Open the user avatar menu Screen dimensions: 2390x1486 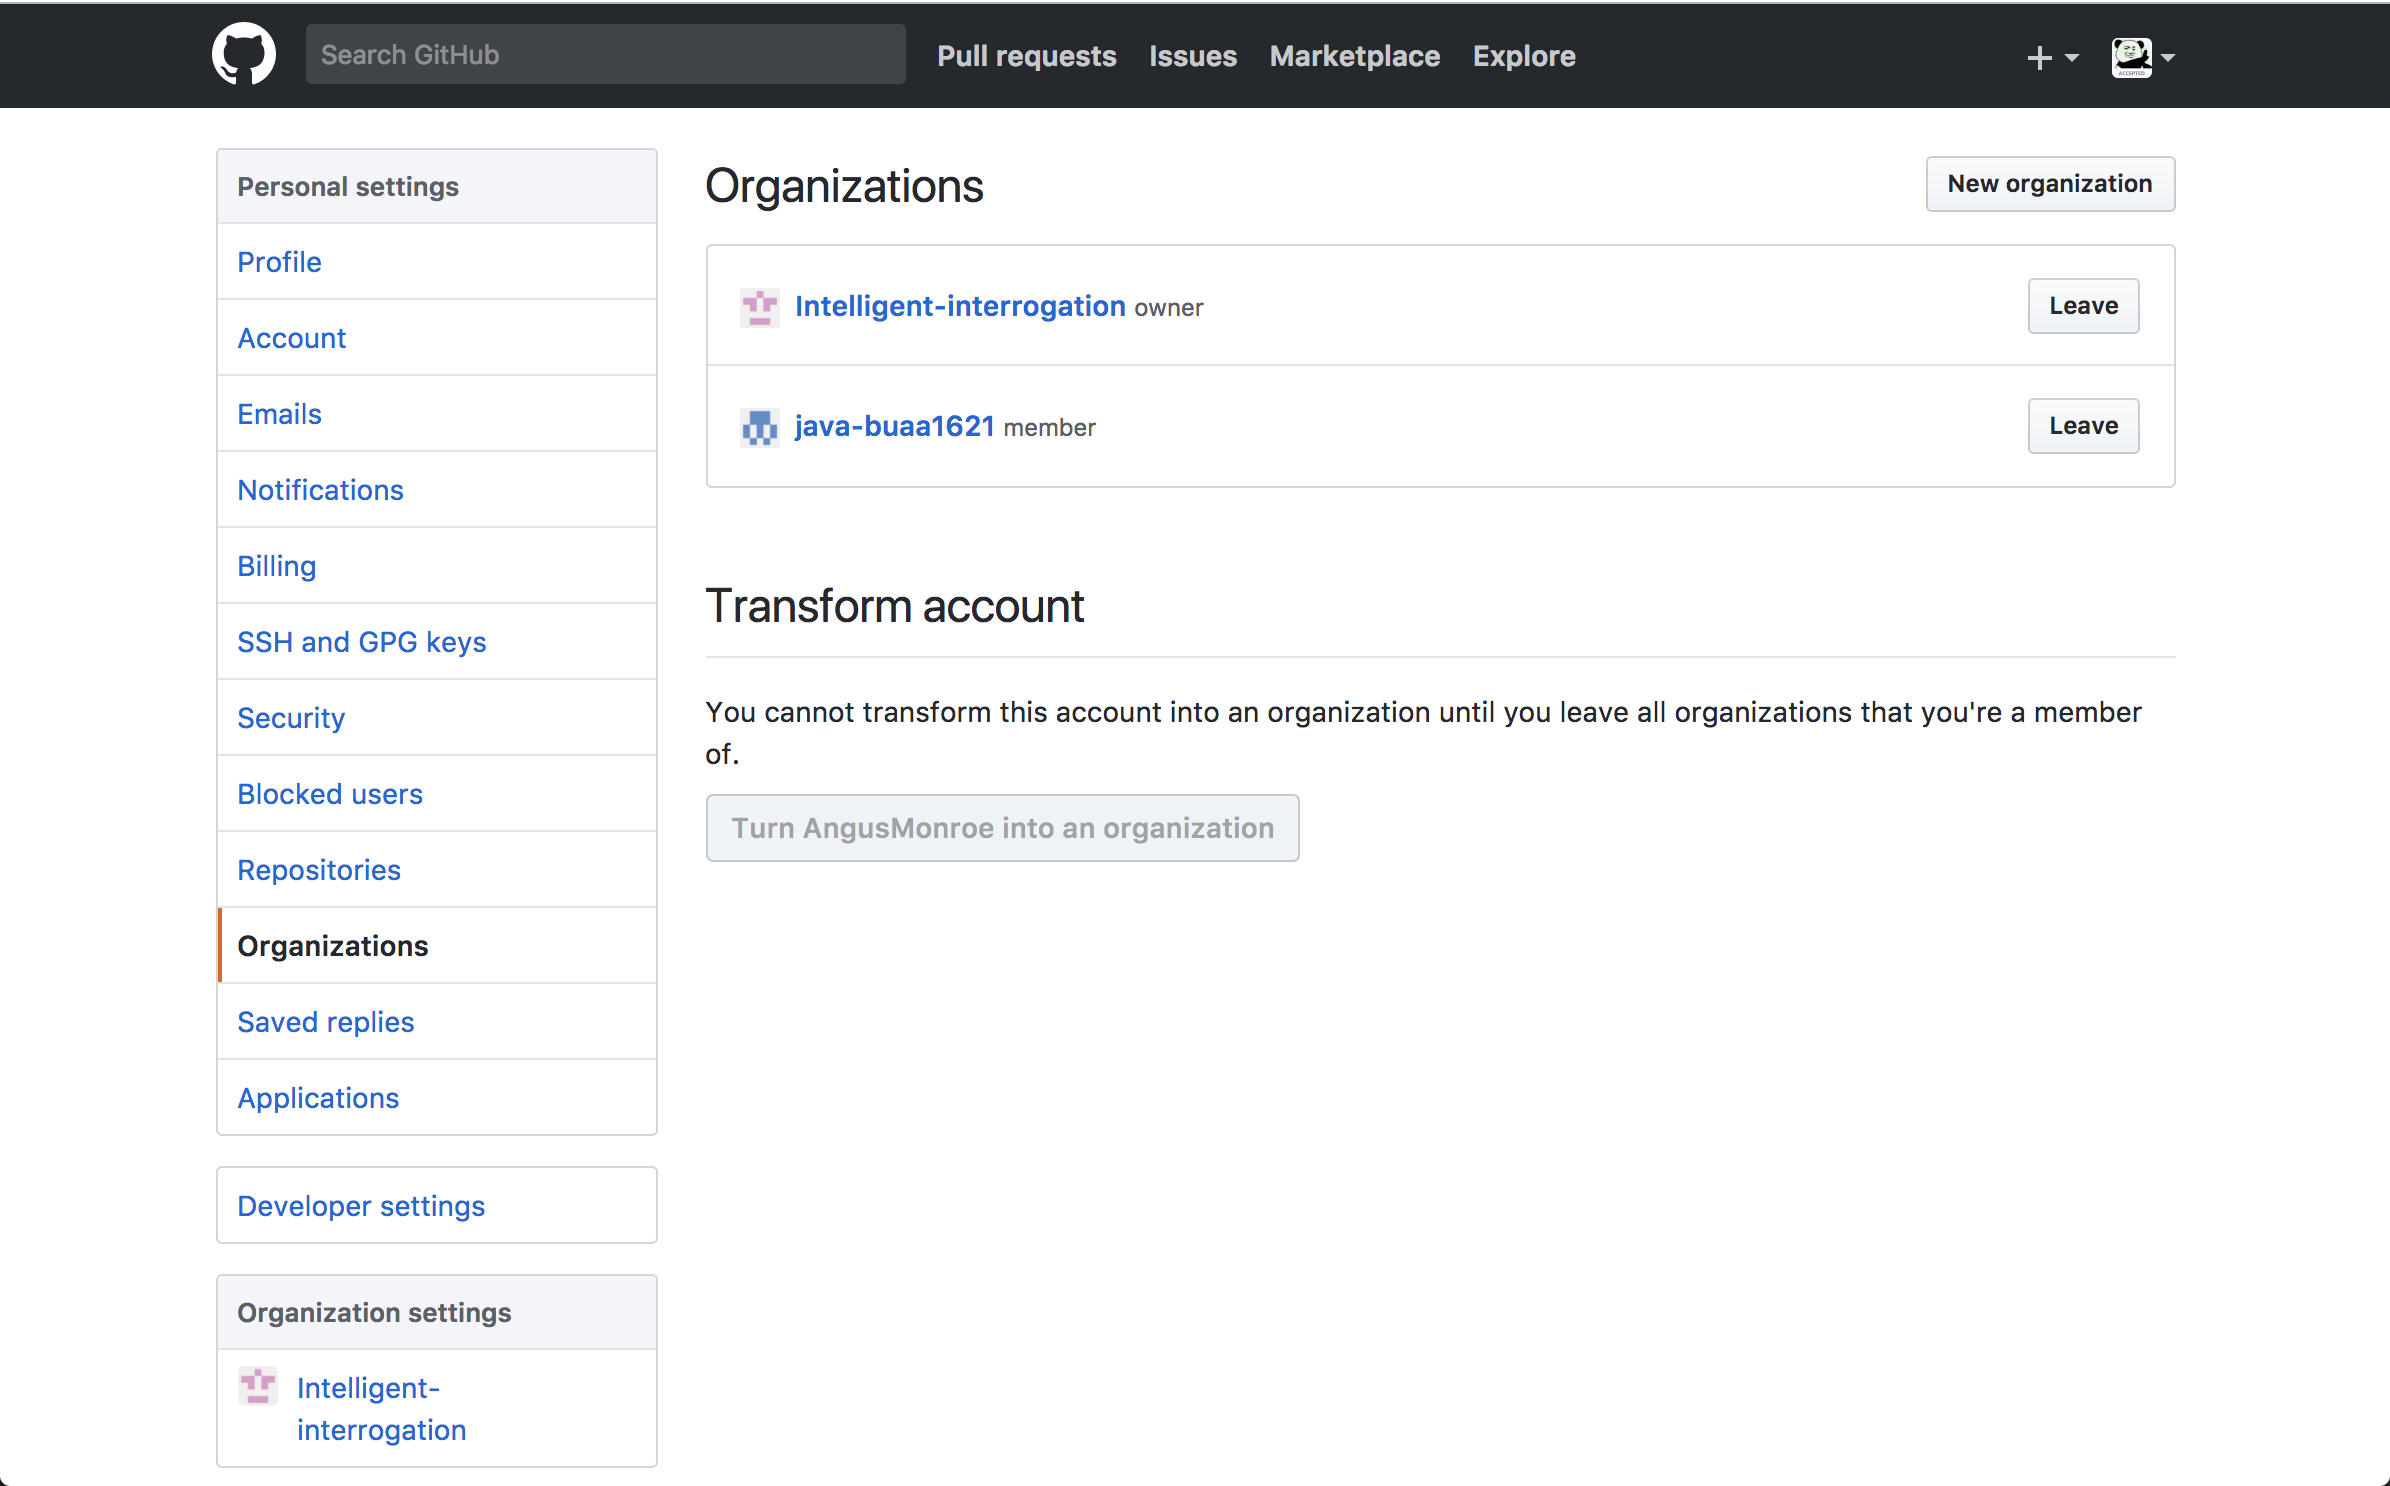tap(2142, 57)
